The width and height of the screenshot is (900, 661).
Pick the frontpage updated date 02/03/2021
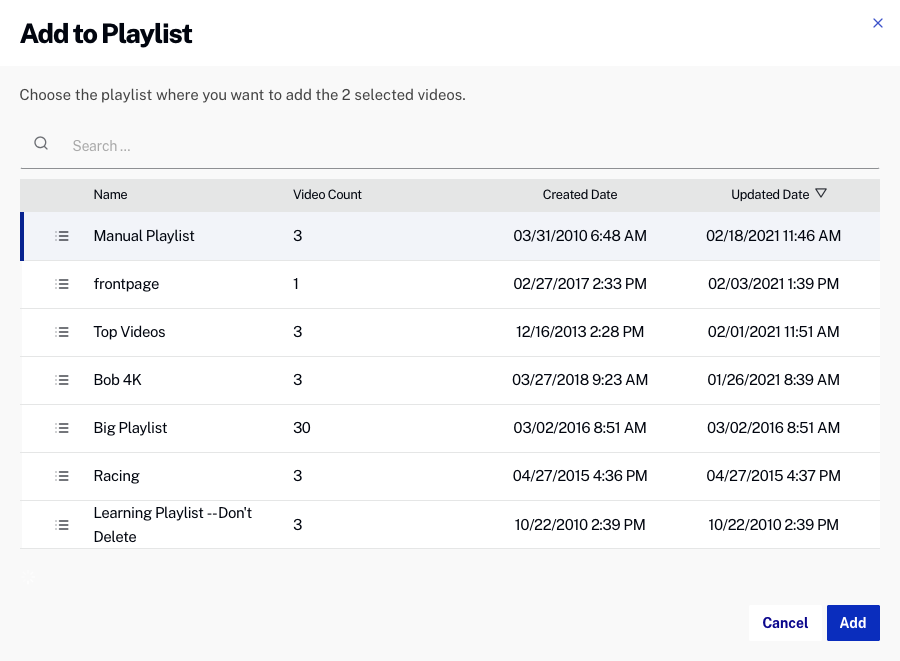tap(773, 284)
